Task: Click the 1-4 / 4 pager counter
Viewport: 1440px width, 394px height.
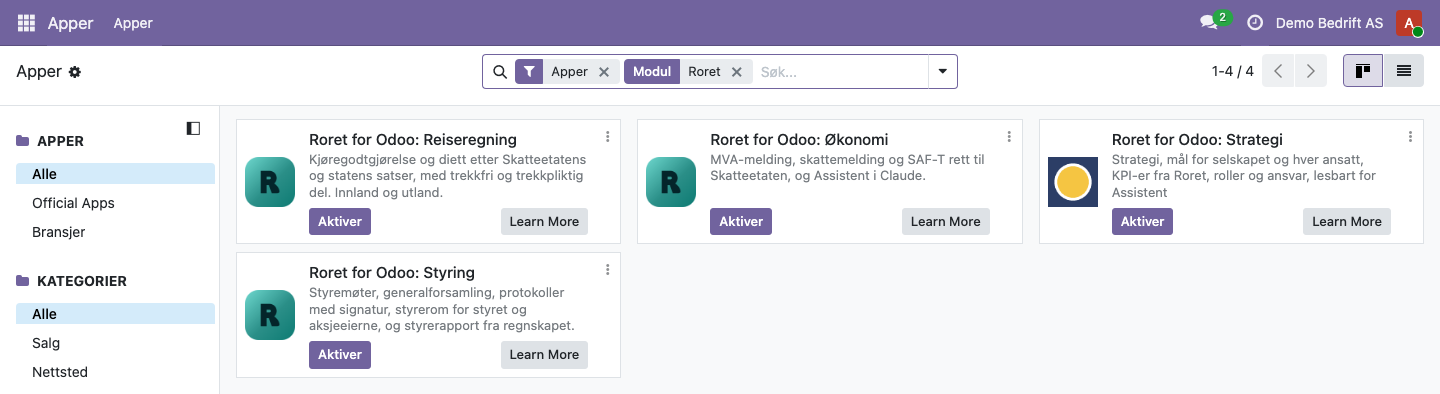Action: tap(1232, 71)
